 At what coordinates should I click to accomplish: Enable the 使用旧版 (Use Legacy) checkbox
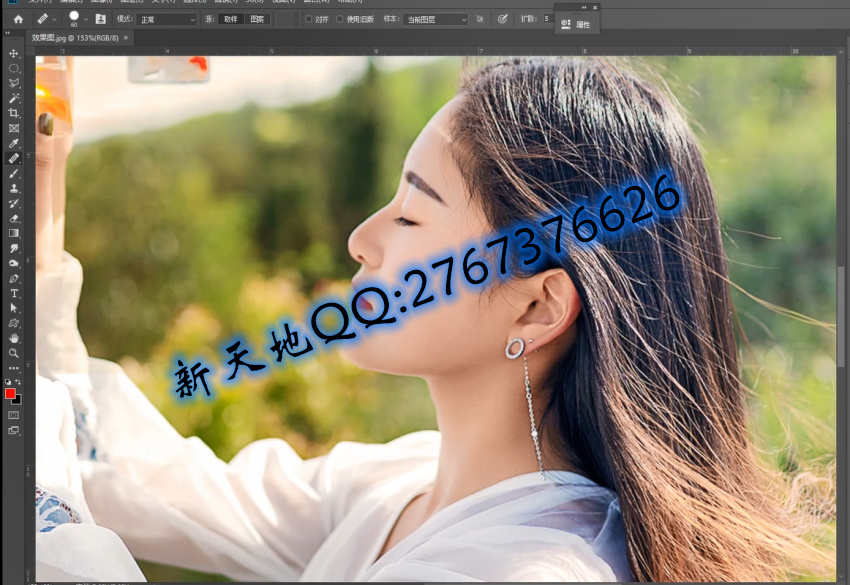(x=340, y=19)
